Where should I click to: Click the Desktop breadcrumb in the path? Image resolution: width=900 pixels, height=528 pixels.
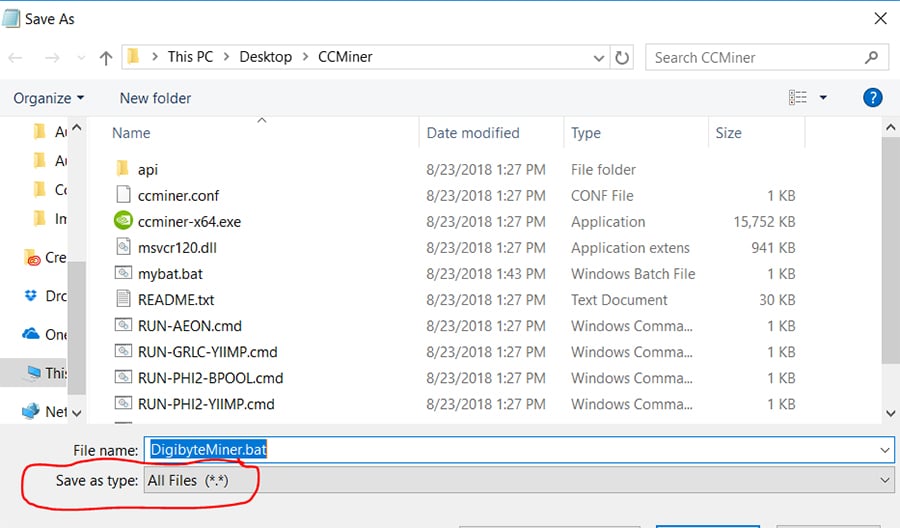265,57
